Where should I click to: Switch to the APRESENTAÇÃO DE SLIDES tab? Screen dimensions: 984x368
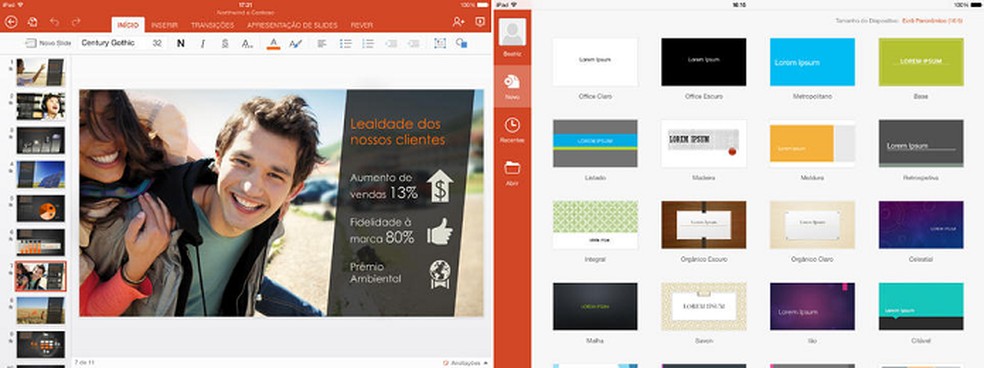(x=292, y=26)
